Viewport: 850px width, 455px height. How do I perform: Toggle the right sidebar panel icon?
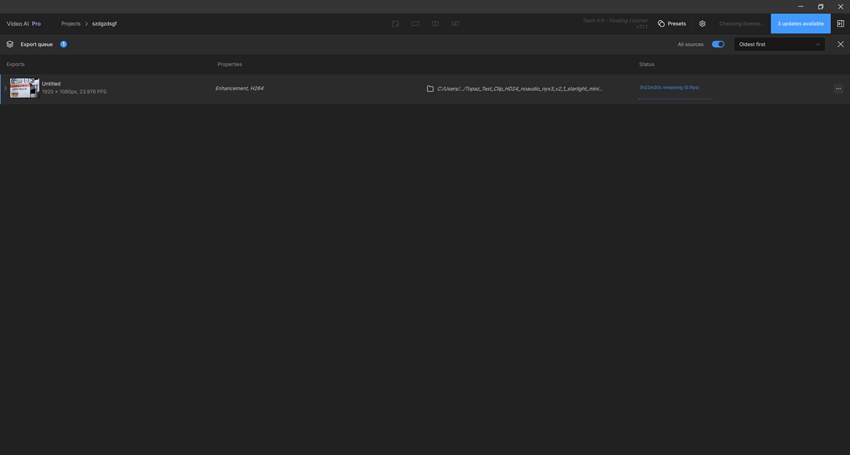tap(840, 24)
